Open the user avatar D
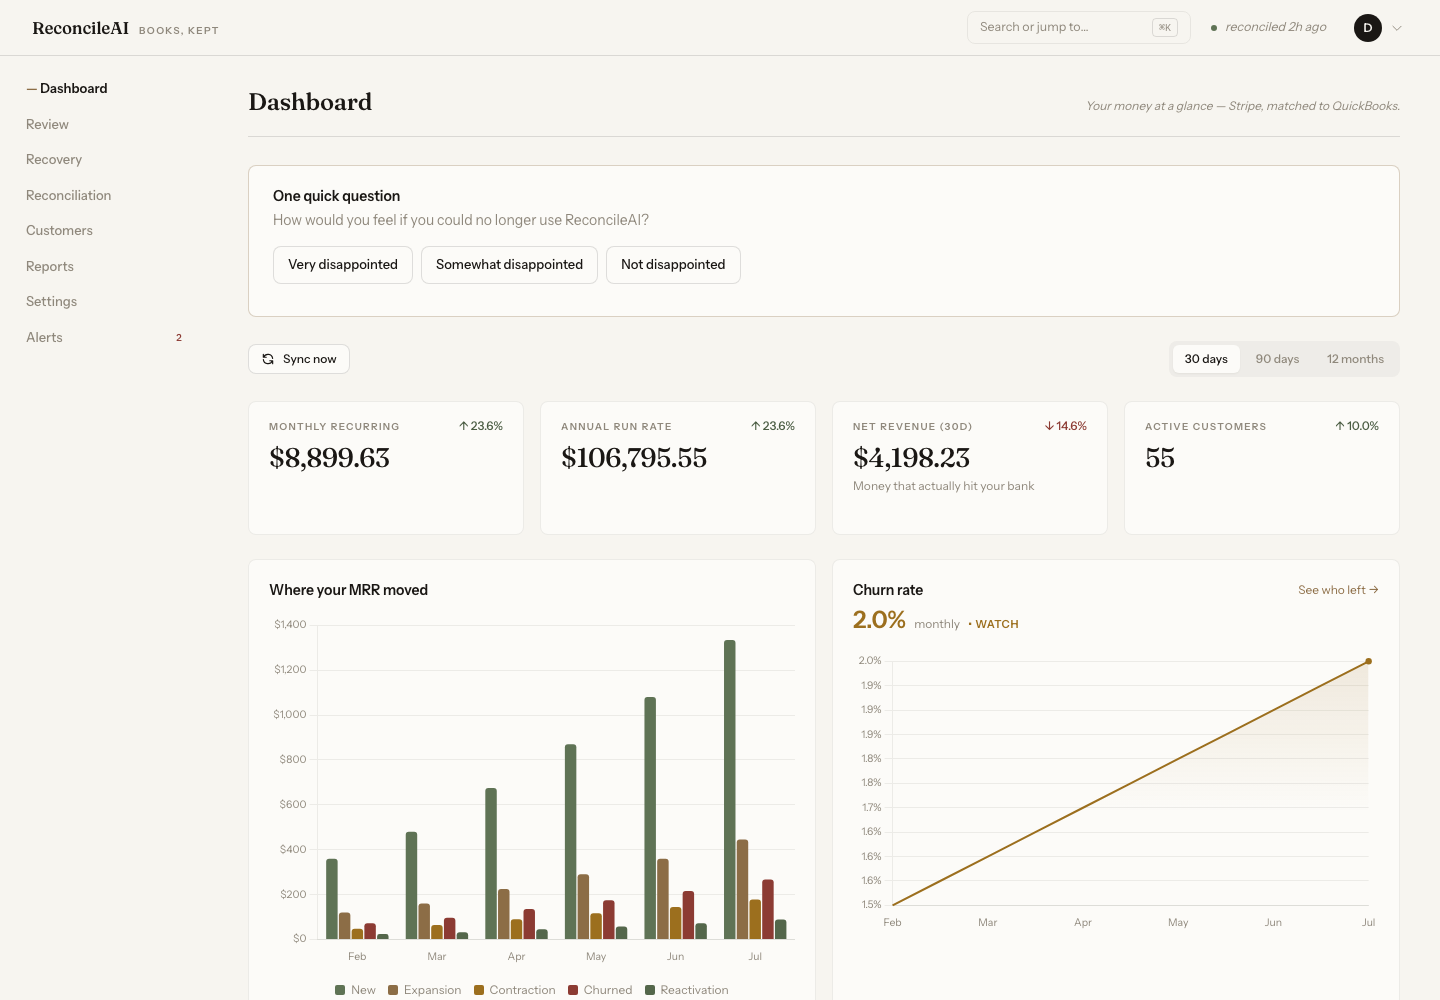Screen dimensions: 1440x1000 [1368, 28]
